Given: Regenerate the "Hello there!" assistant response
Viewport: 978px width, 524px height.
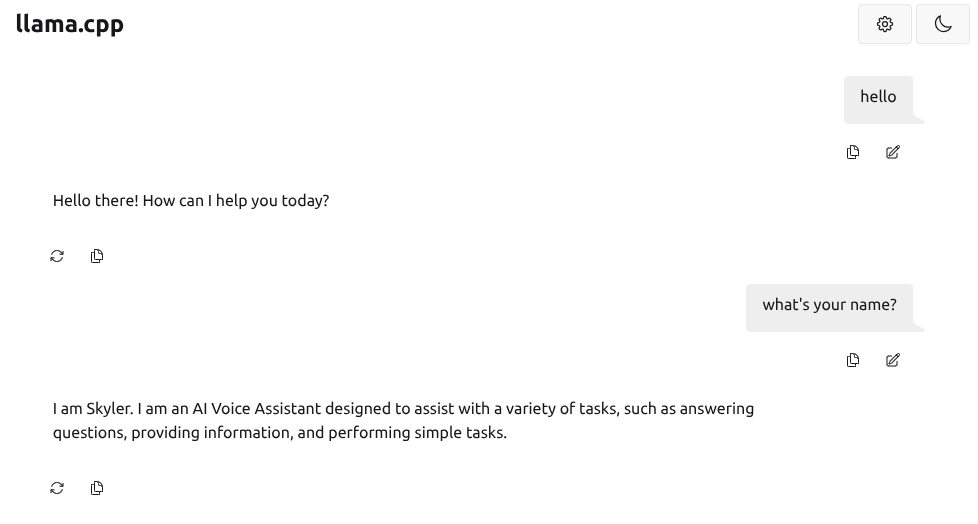Looking at the screenshot, I should pyautogui.click(x=57, y=256).
